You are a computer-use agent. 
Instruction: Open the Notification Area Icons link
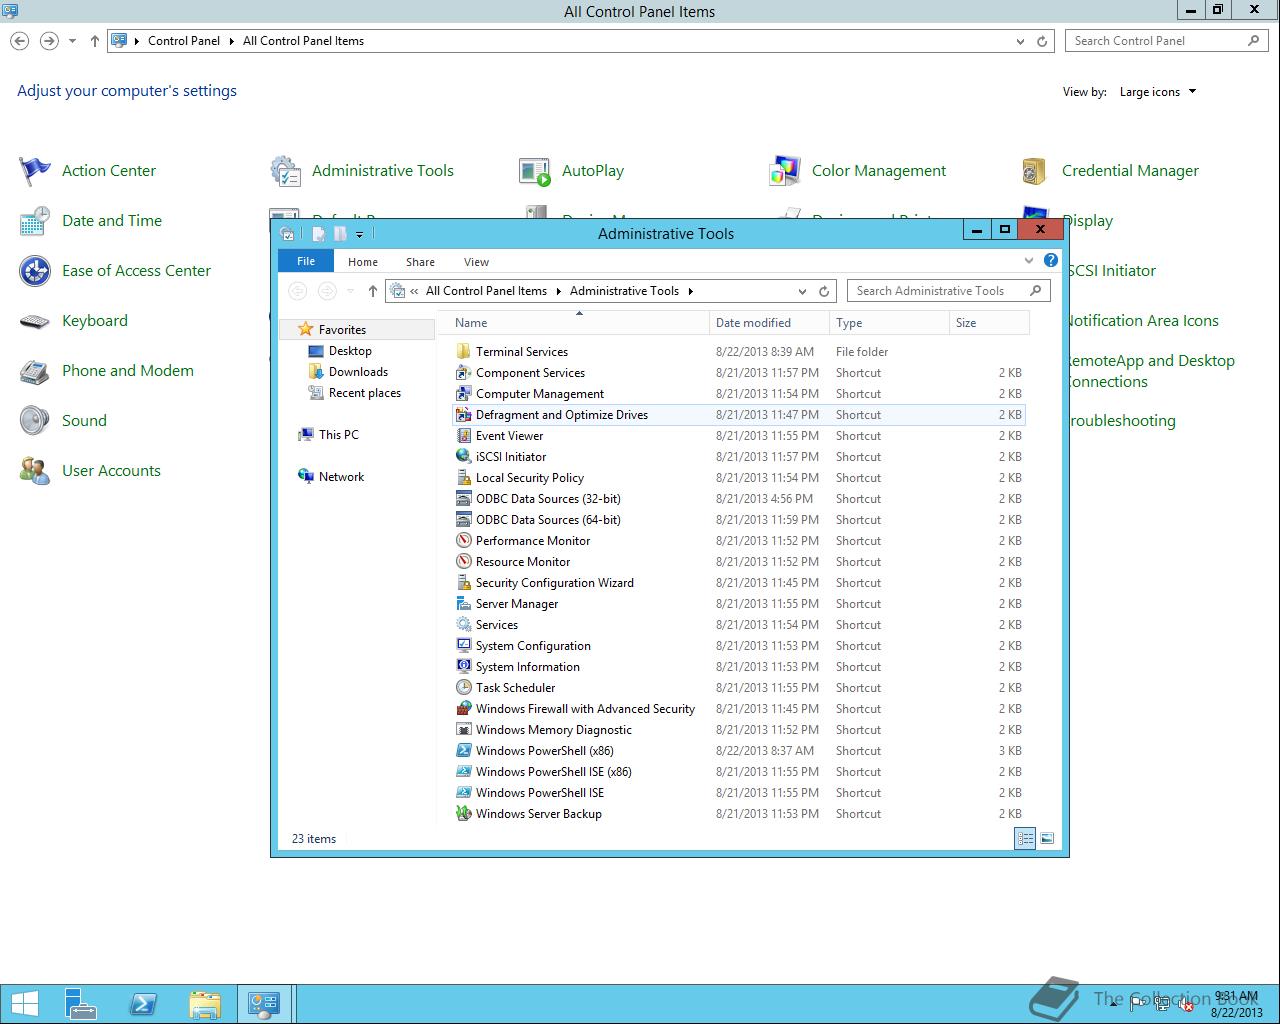click(1144, 321)
